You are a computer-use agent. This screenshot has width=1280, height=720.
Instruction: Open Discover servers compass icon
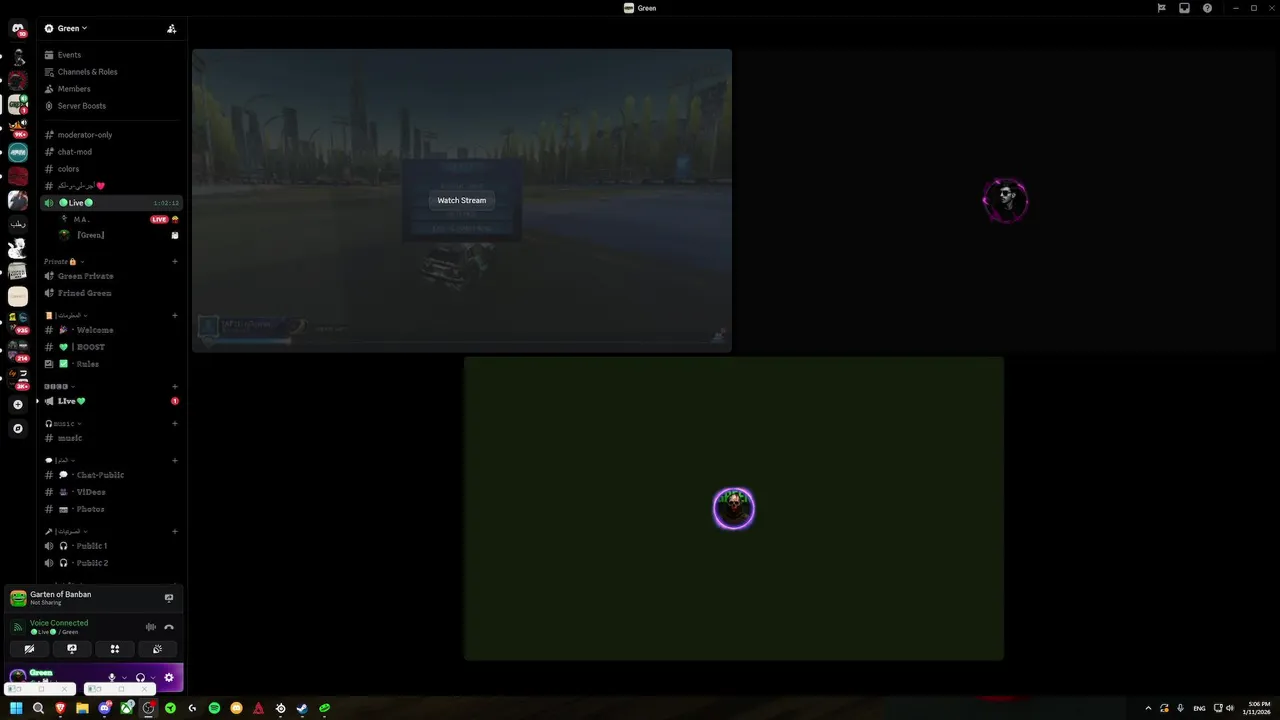(18, 429)
